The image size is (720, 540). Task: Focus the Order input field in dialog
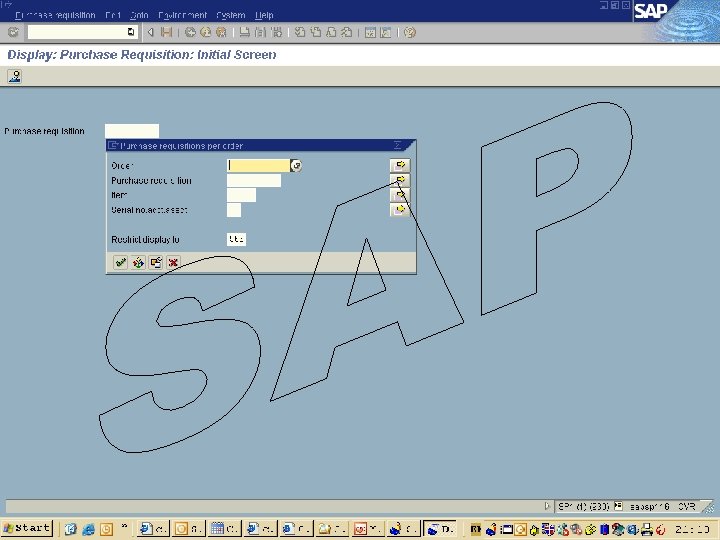[x=259, y=165]
